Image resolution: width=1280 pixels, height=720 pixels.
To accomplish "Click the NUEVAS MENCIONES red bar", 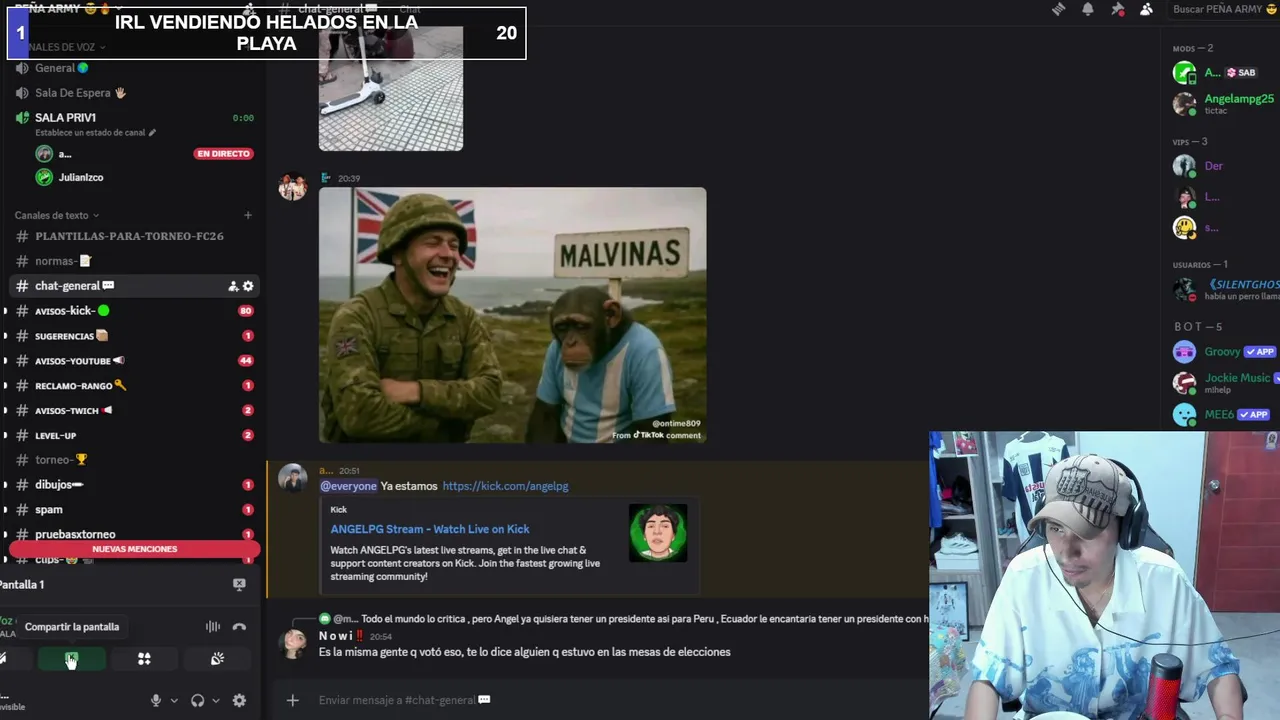I will (x=134, y=549).
